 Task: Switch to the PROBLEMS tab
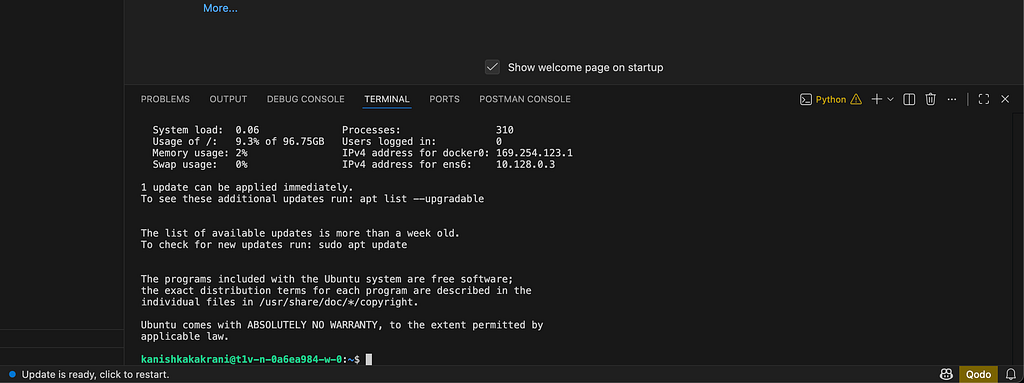165,99
